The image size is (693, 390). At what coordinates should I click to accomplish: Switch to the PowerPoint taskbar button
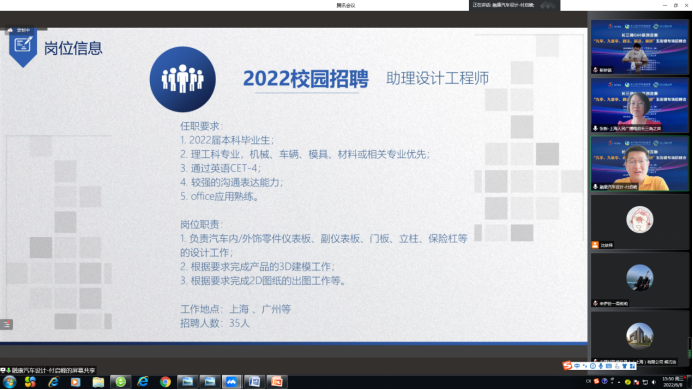click(277, 382)
